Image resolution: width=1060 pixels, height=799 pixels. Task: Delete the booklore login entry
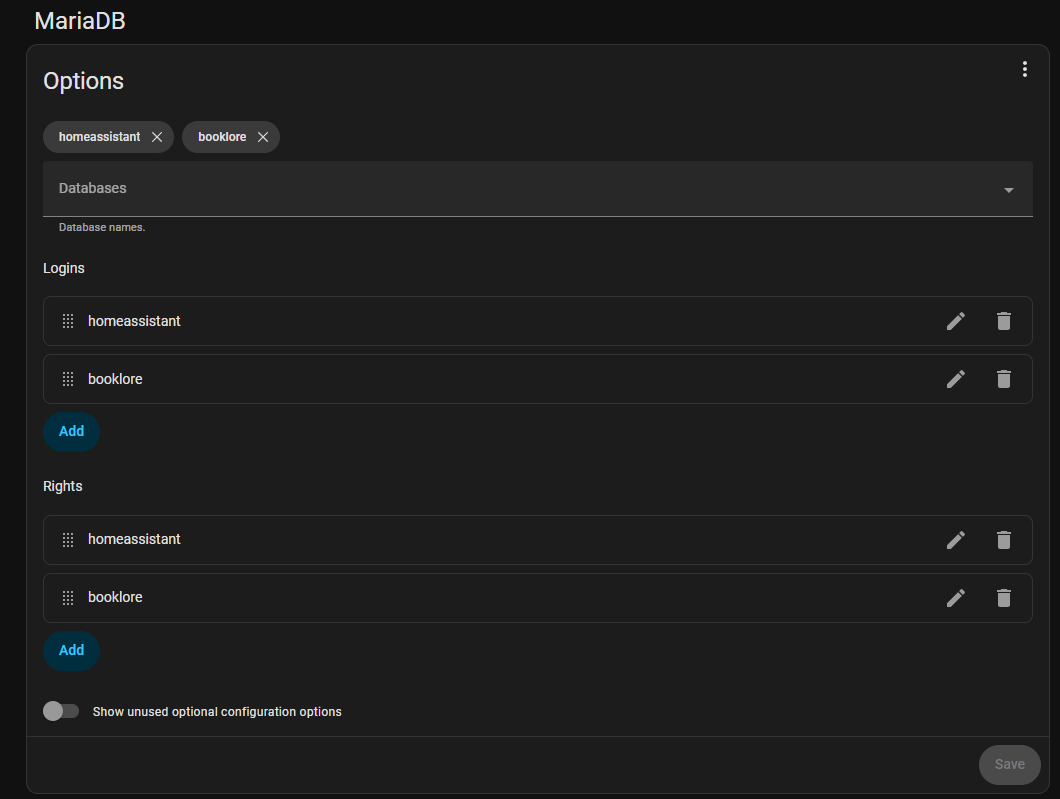coord(1004,379)
